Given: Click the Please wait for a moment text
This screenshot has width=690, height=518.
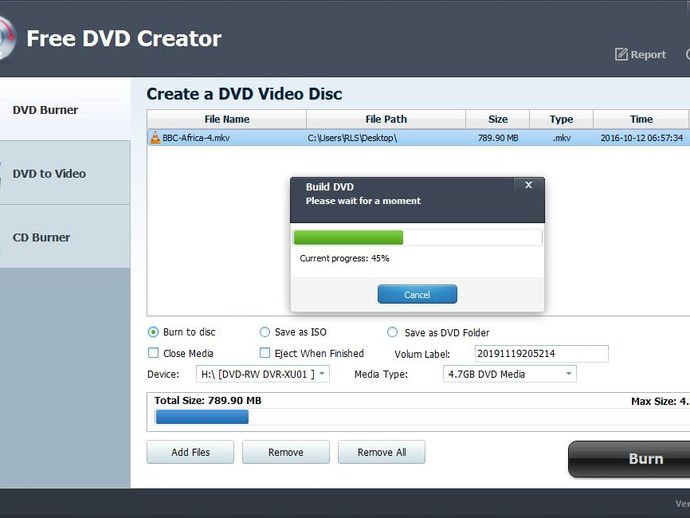Looking at the screenshot, I should [x=363, y=201].
